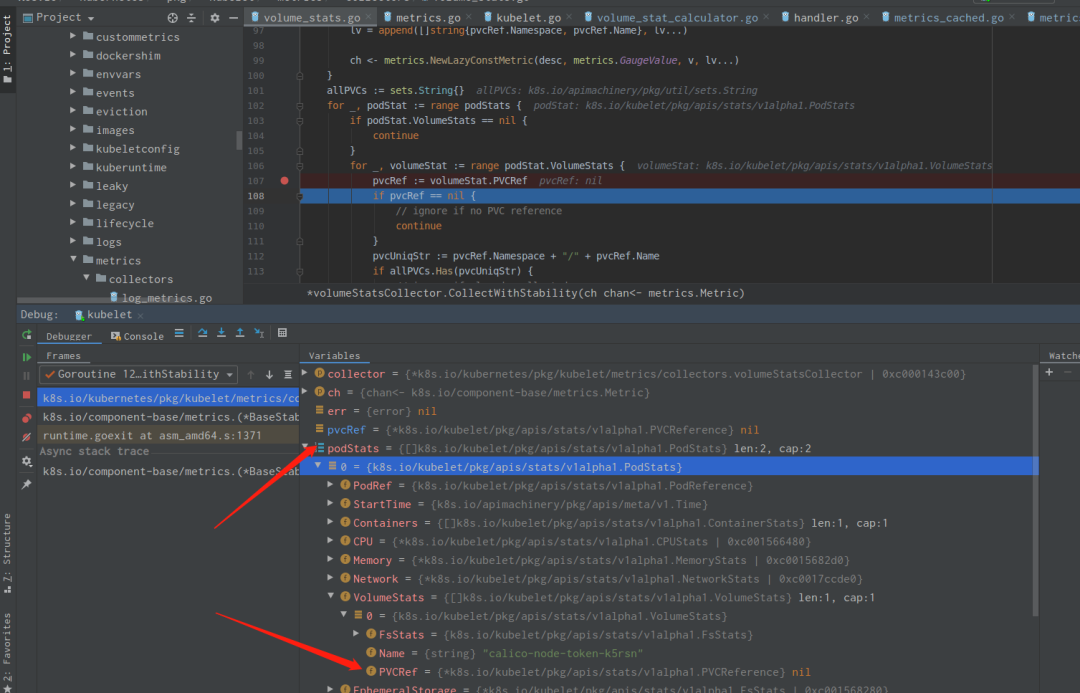1080x693 pixels.
Task: Switch to handler.go tab
Action: coord(825,18)
